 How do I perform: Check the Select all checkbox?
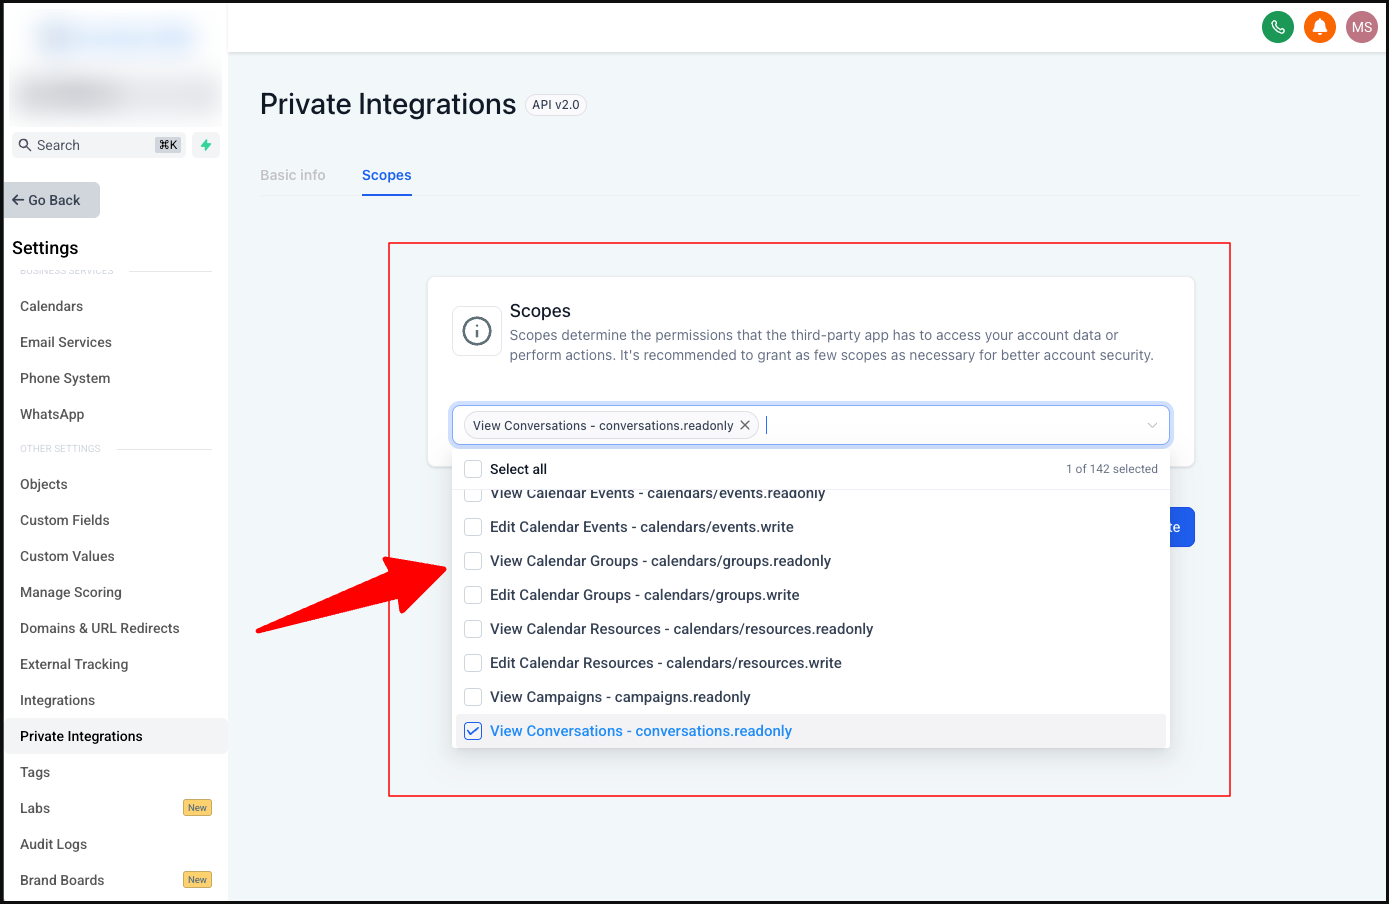473,469
